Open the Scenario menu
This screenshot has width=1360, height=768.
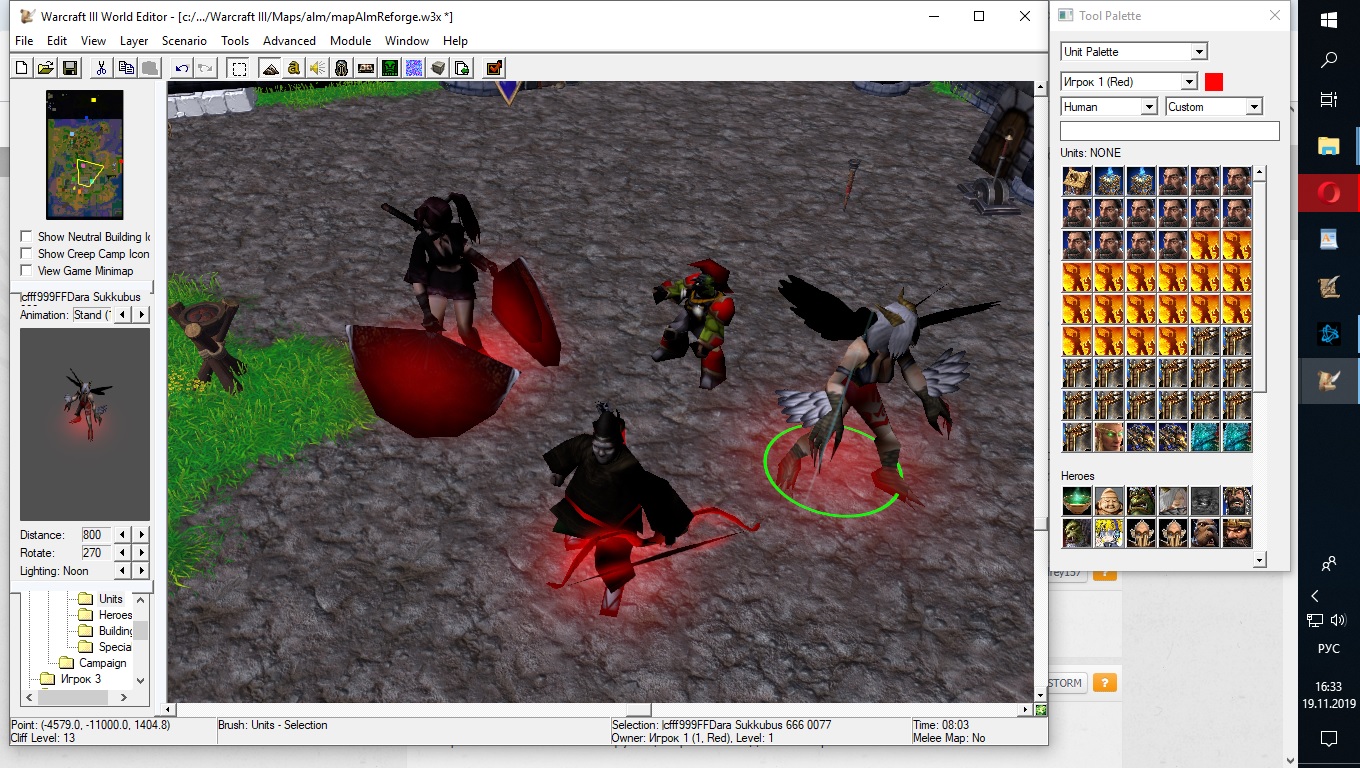coord(184,41)
